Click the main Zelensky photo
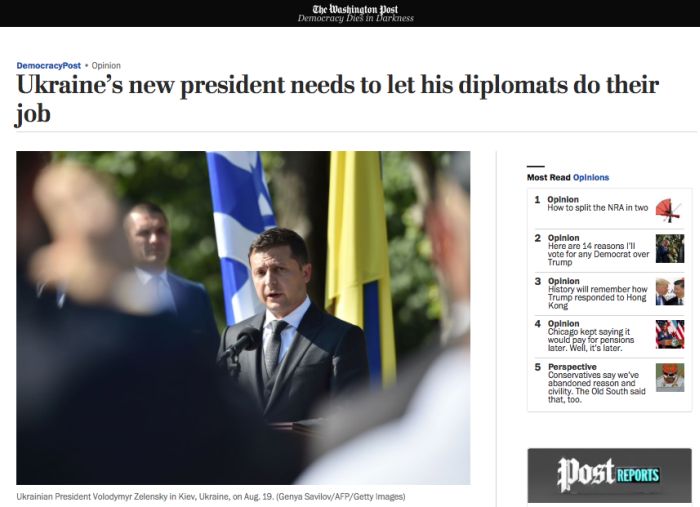700x507 pixels. [x=243, y=318]
